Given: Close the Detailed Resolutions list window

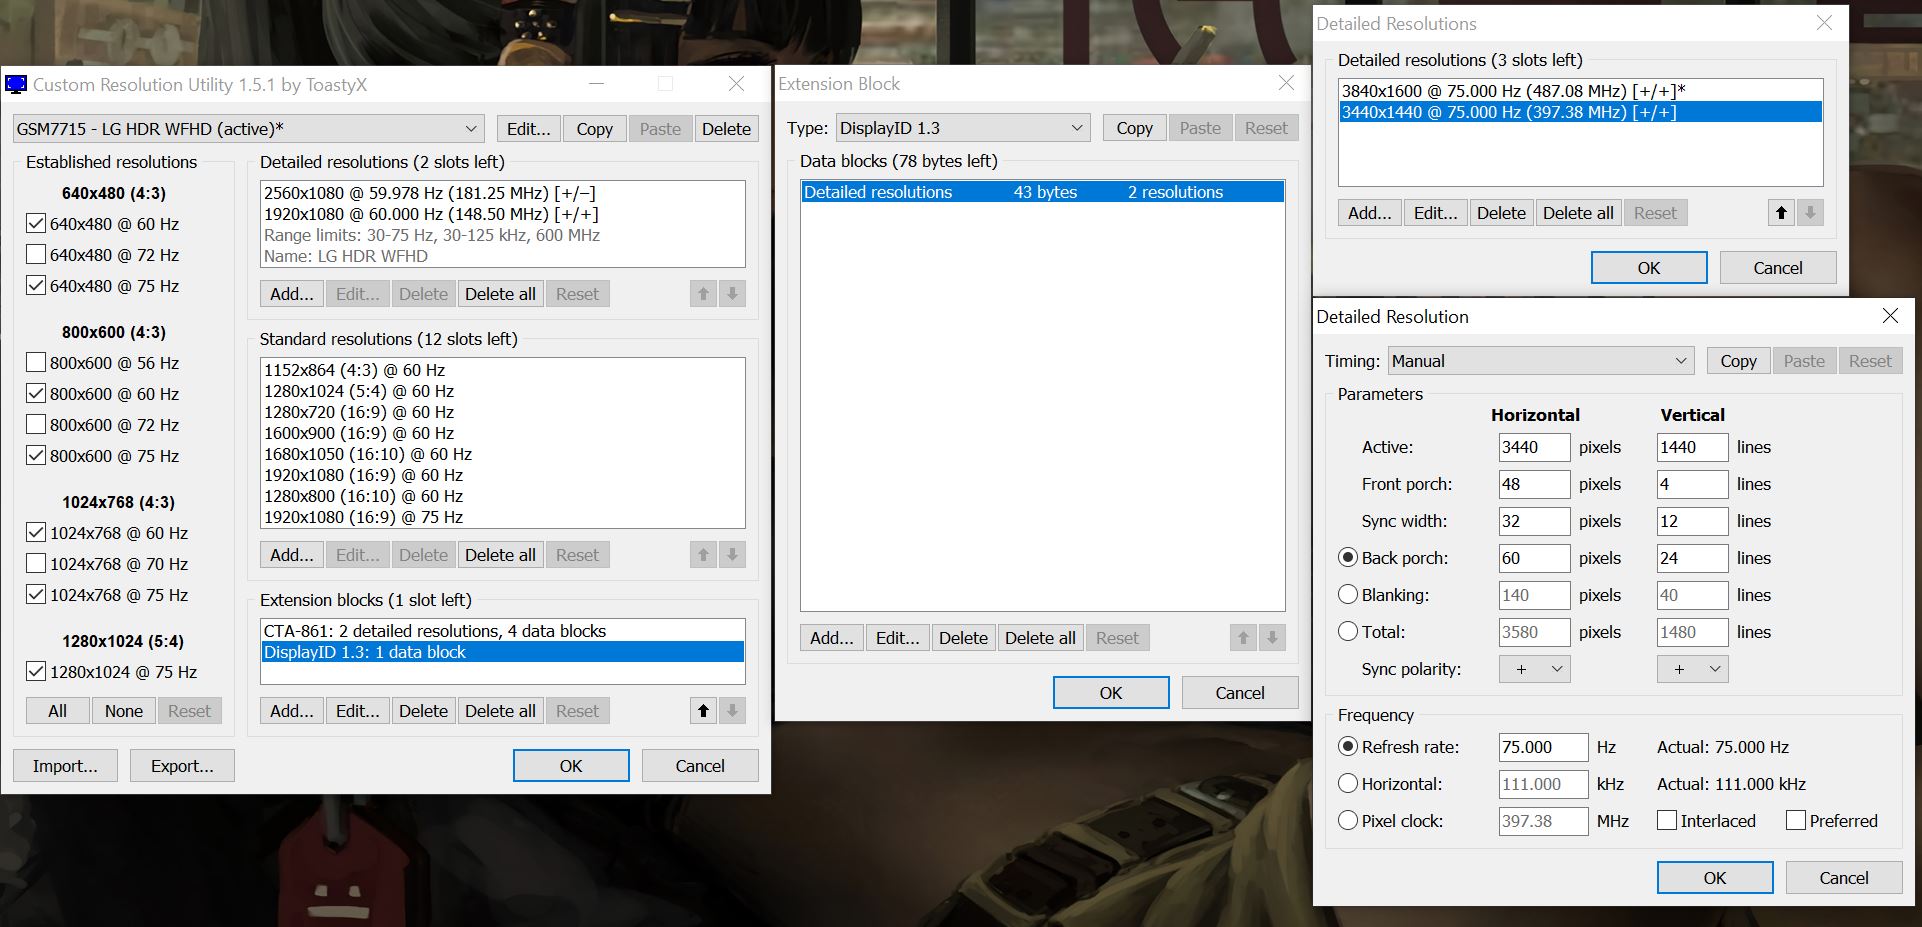Looking at the screenshot, I should tap(1824, 24).
